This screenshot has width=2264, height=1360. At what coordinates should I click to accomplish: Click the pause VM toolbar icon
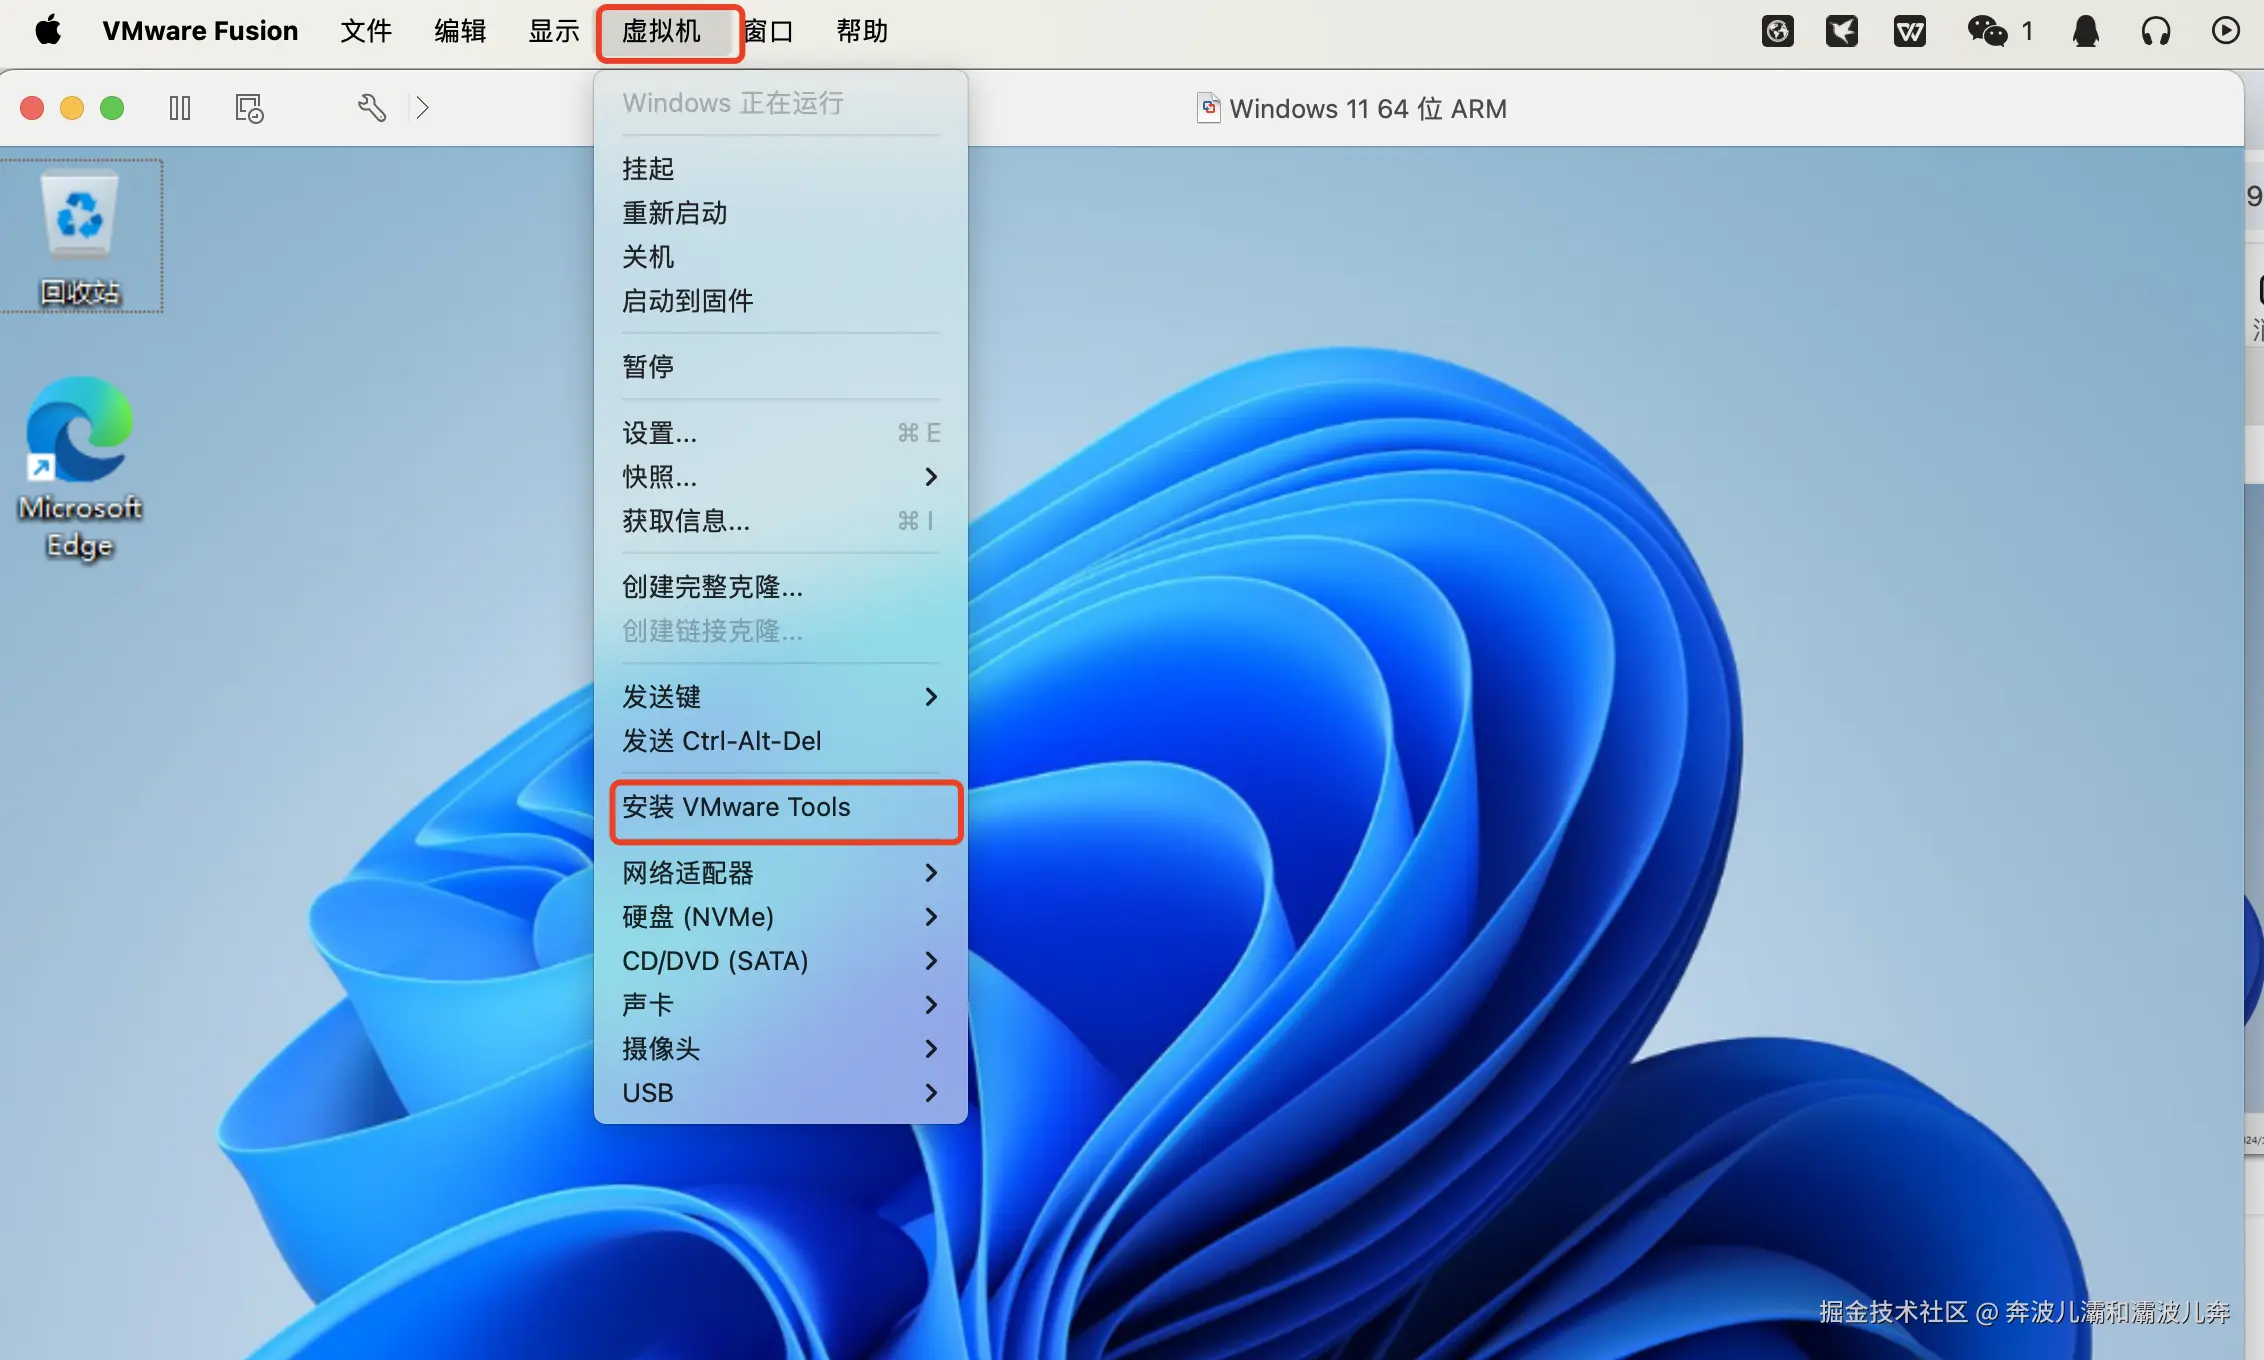click(x=180, y=108)
